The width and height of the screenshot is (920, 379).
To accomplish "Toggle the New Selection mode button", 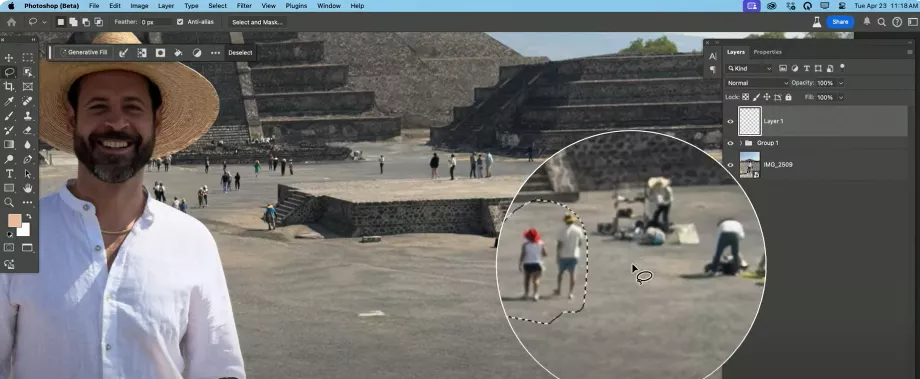I will click(60, 22).
